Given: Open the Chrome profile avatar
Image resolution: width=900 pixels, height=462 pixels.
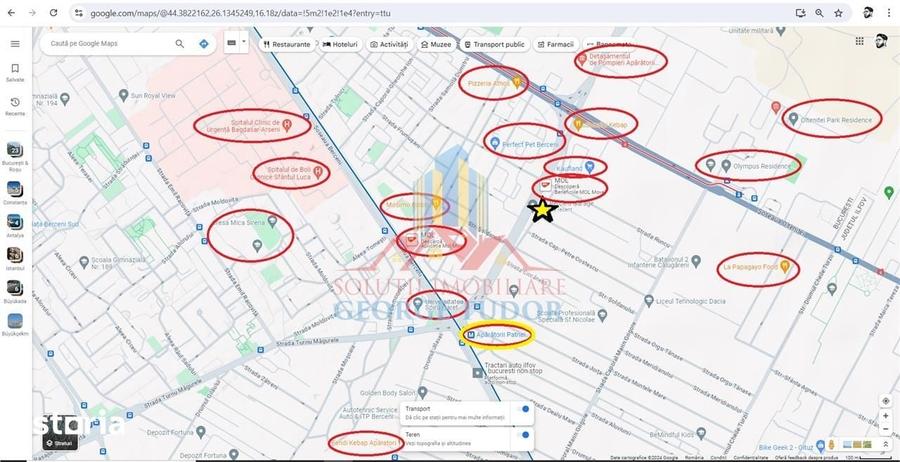Looking at the screenshot, I should (868, 13).
